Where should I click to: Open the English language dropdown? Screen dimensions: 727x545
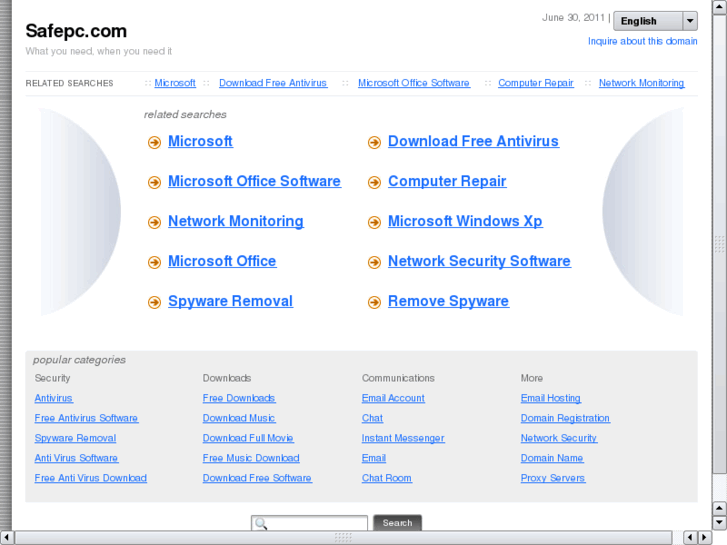tap(646, 21)
